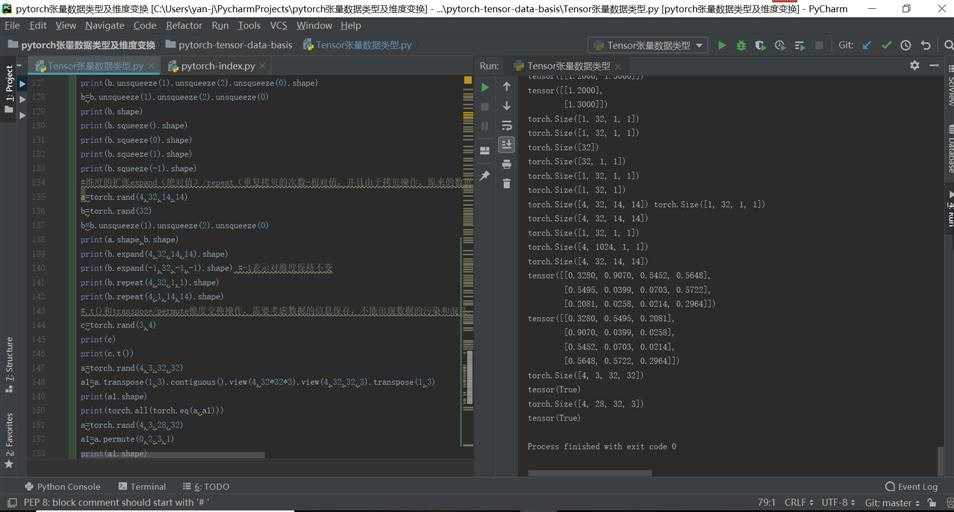954x512 pixels.
Task: Clear all console output trash icon
Action: point(506,184)
